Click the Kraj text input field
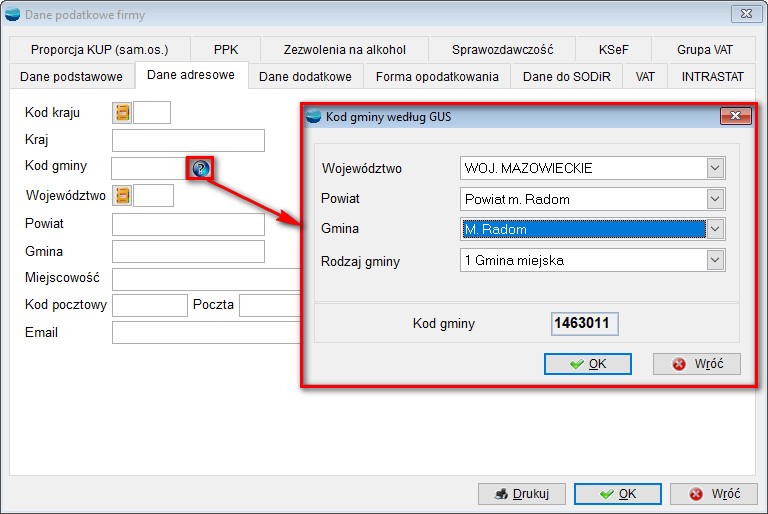 pos(188,140)
